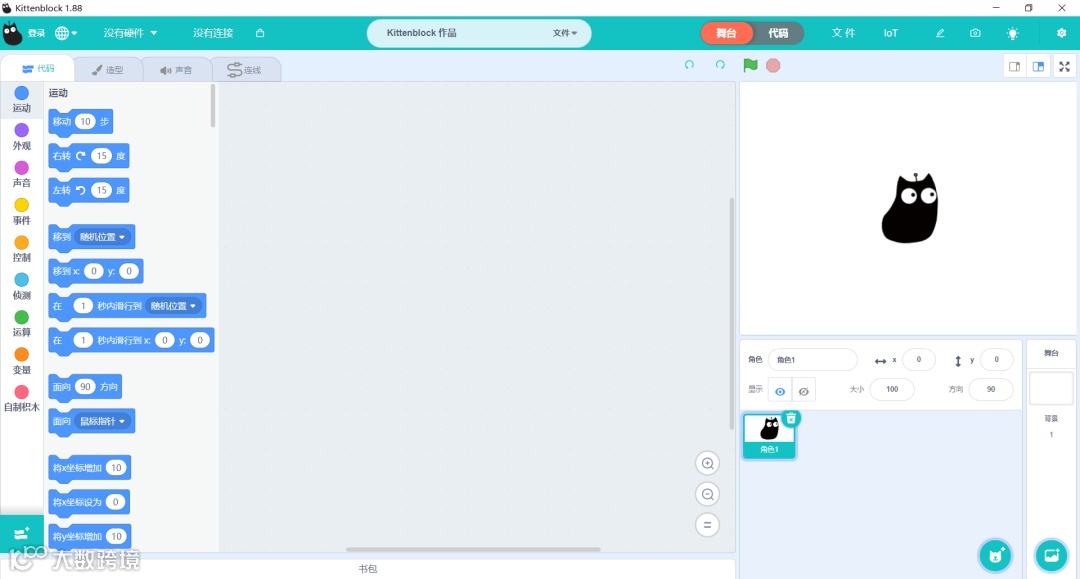Select the 外观 looks category
This screenshot has height=579, width=1080.
tap(21, 137)
